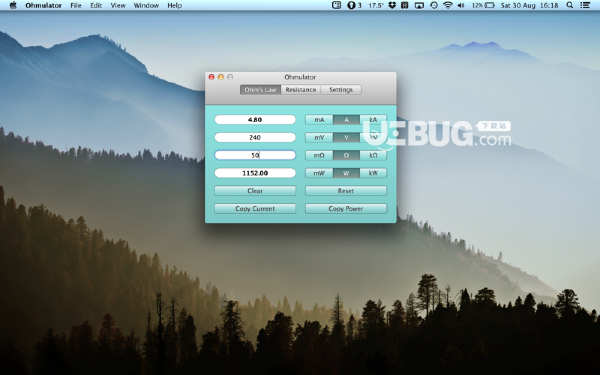Open the Help menu
Screen dimensions: 600x375
click(174, 5)
